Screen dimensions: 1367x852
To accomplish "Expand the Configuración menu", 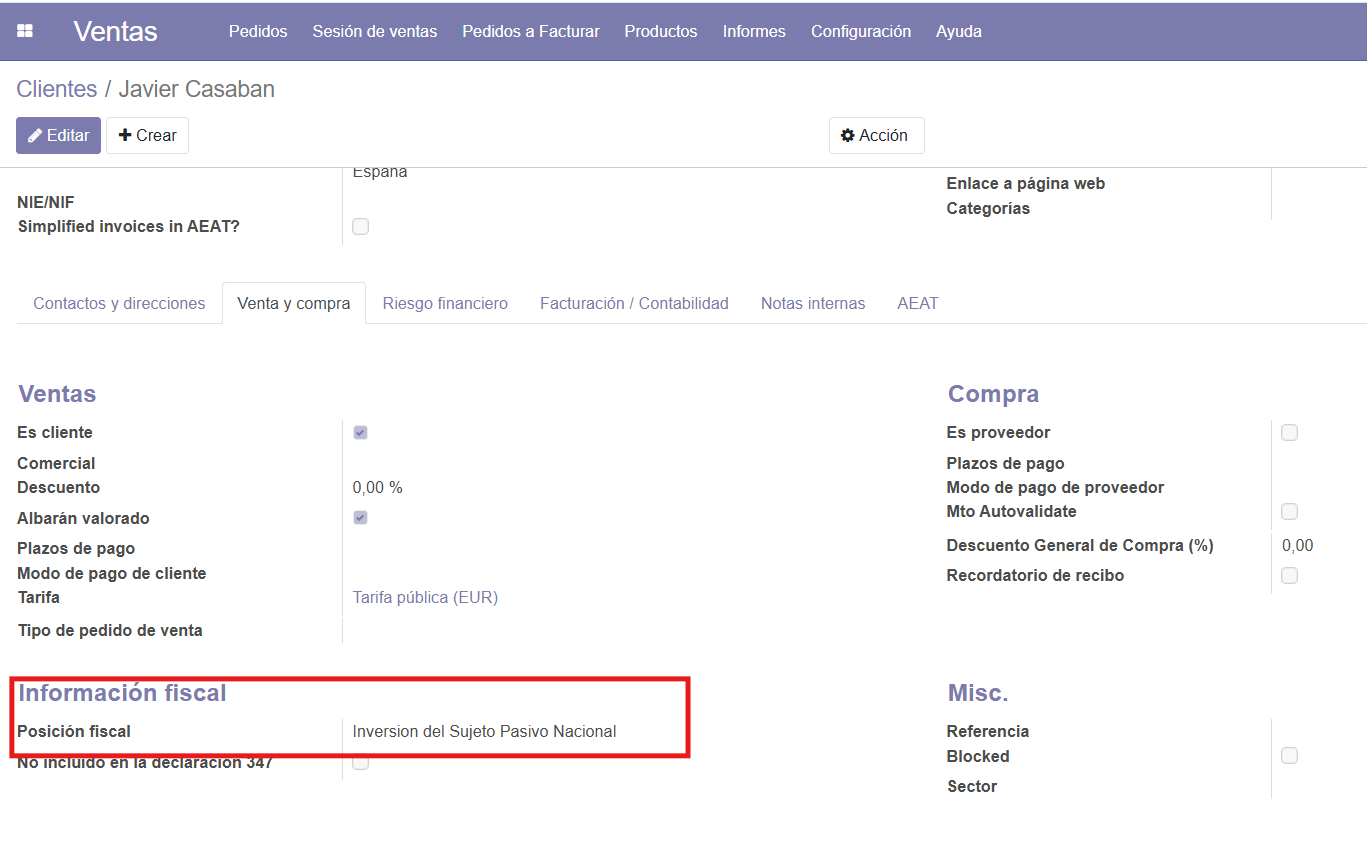I will (x=860, y=31).
